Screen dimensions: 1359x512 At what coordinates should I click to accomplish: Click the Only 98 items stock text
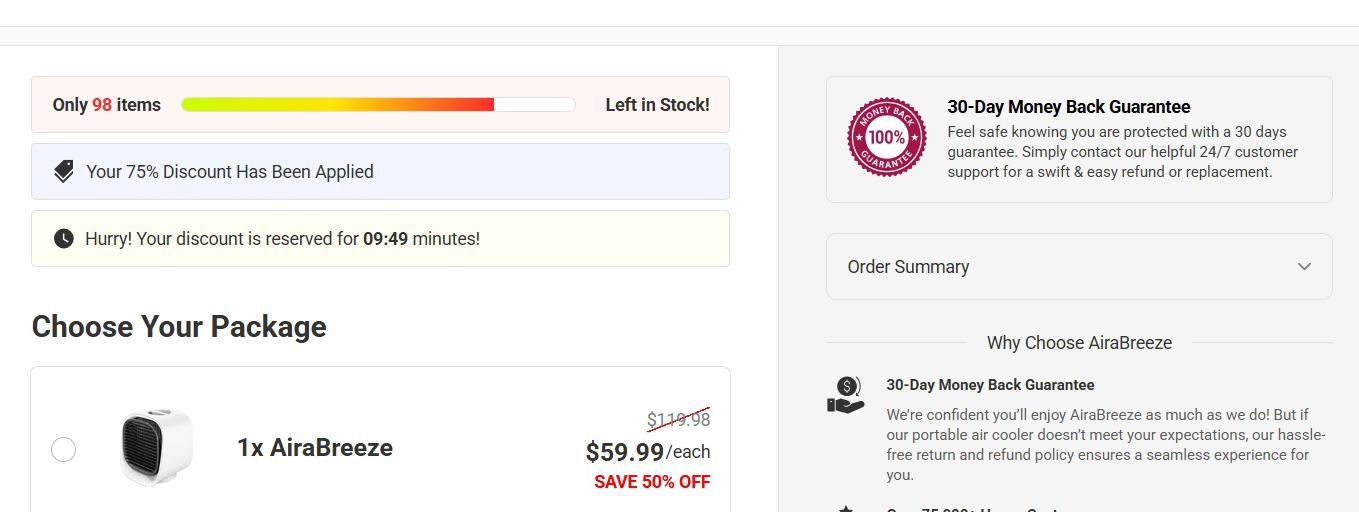point(107,105)
